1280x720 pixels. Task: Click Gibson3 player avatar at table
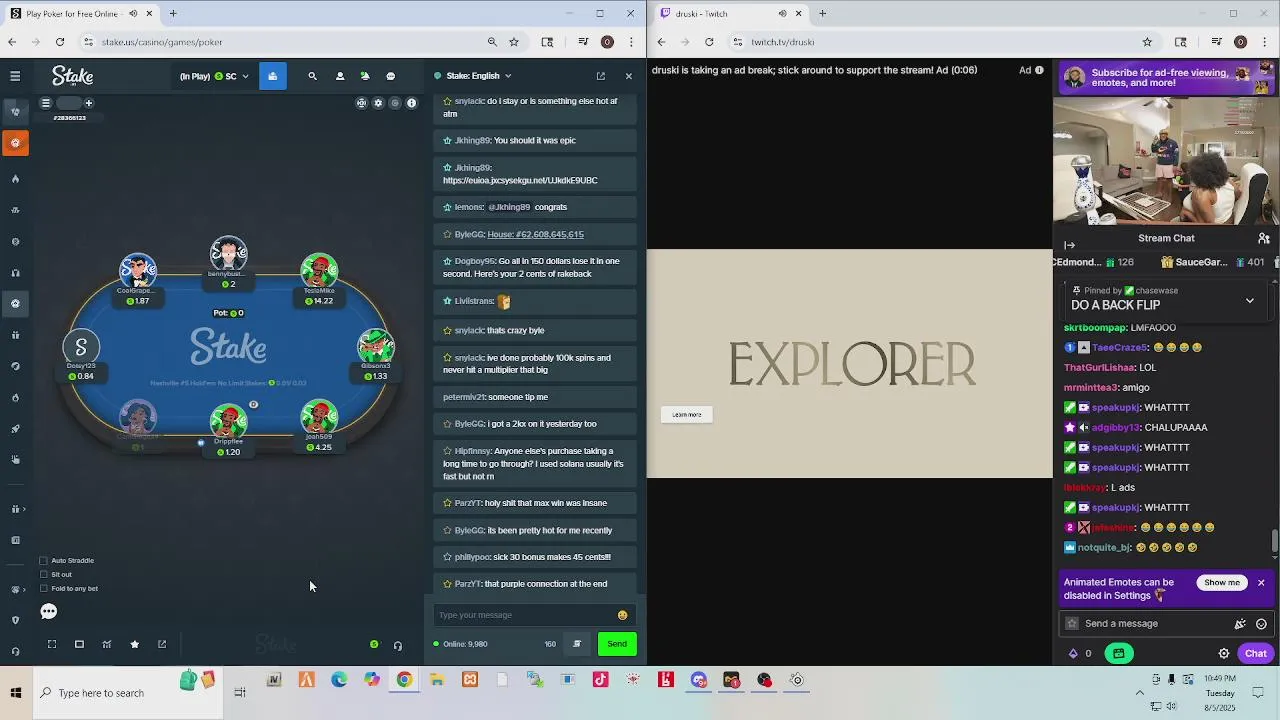pos(376,347)
